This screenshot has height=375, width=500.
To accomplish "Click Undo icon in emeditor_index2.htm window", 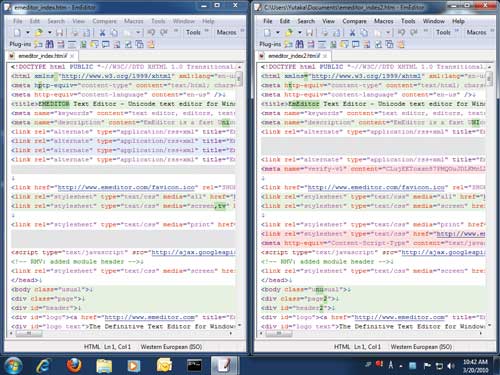I will [x=401, y=32].
